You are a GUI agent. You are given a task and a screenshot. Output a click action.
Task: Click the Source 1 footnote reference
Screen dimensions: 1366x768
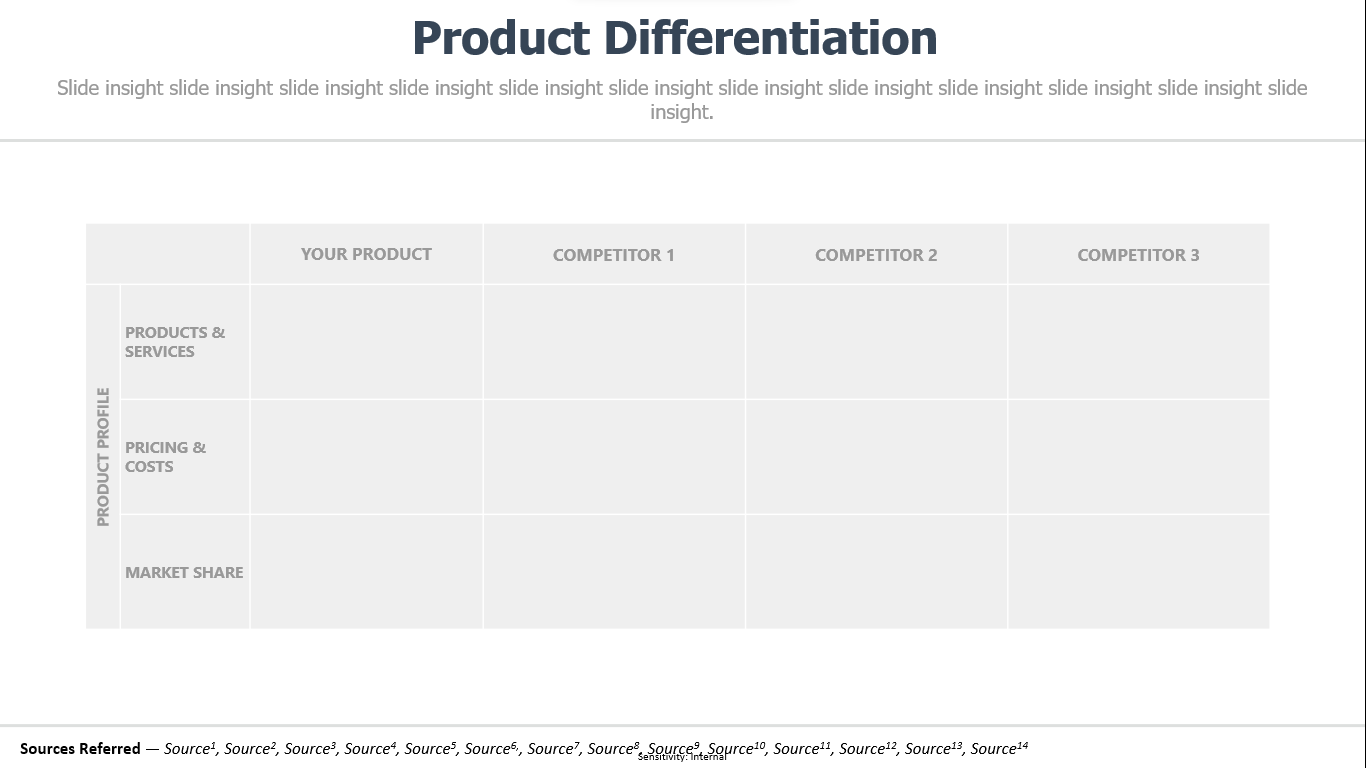coord(190,748)
